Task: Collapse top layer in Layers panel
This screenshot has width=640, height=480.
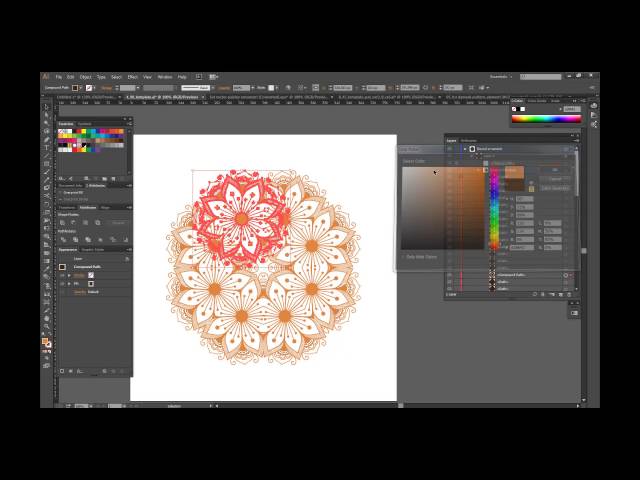Action: pyautogui.click(x=465, y=149)
